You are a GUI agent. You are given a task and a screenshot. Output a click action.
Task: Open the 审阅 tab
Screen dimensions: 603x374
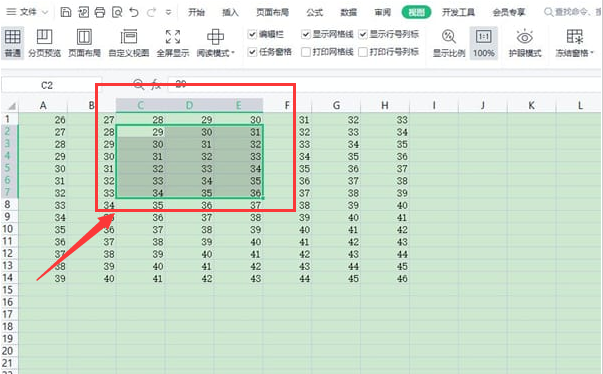coord(383,13)
